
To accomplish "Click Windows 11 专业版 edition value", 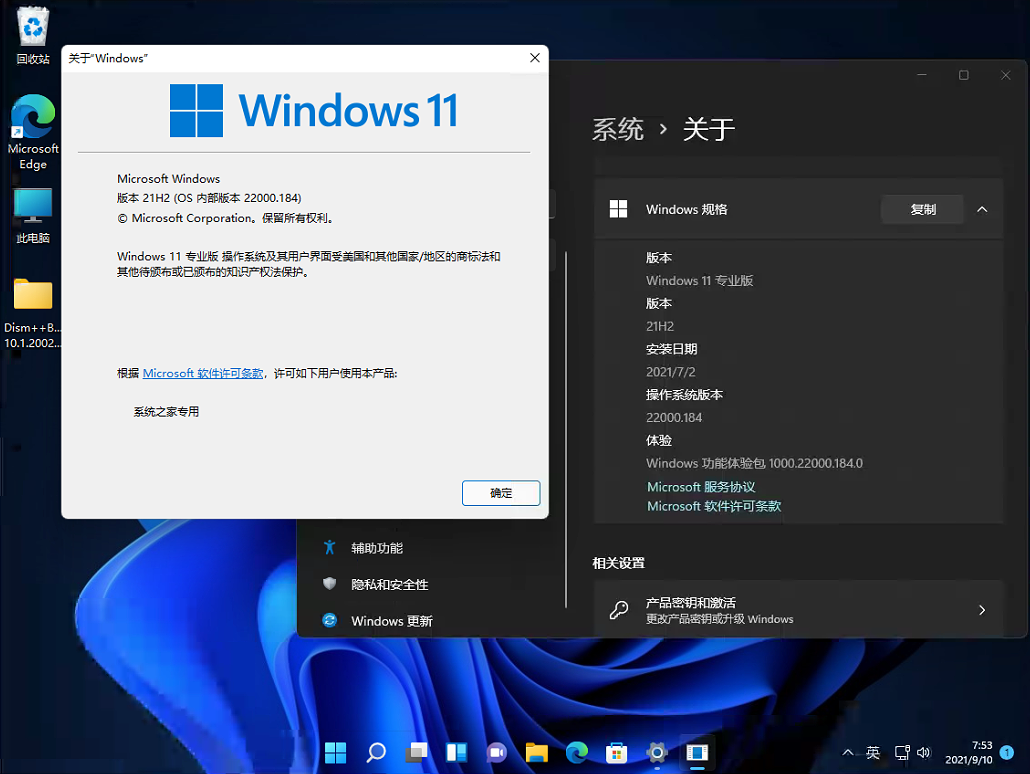I will [x=699, y=281].
